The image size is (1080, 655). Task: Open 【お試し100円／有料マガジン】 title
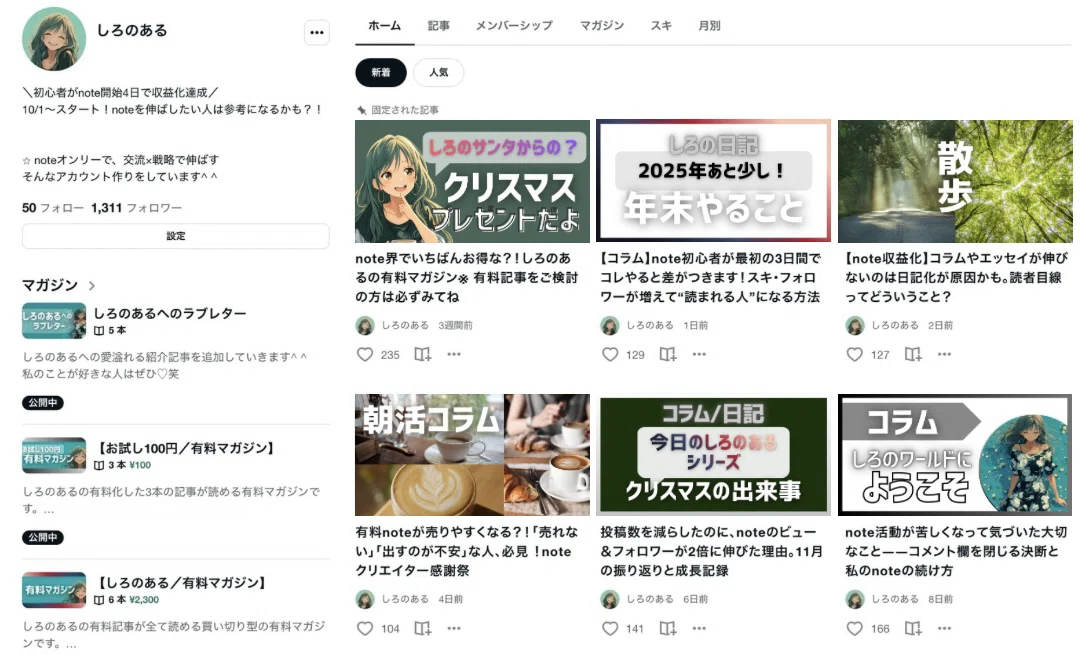pos(186,448)
